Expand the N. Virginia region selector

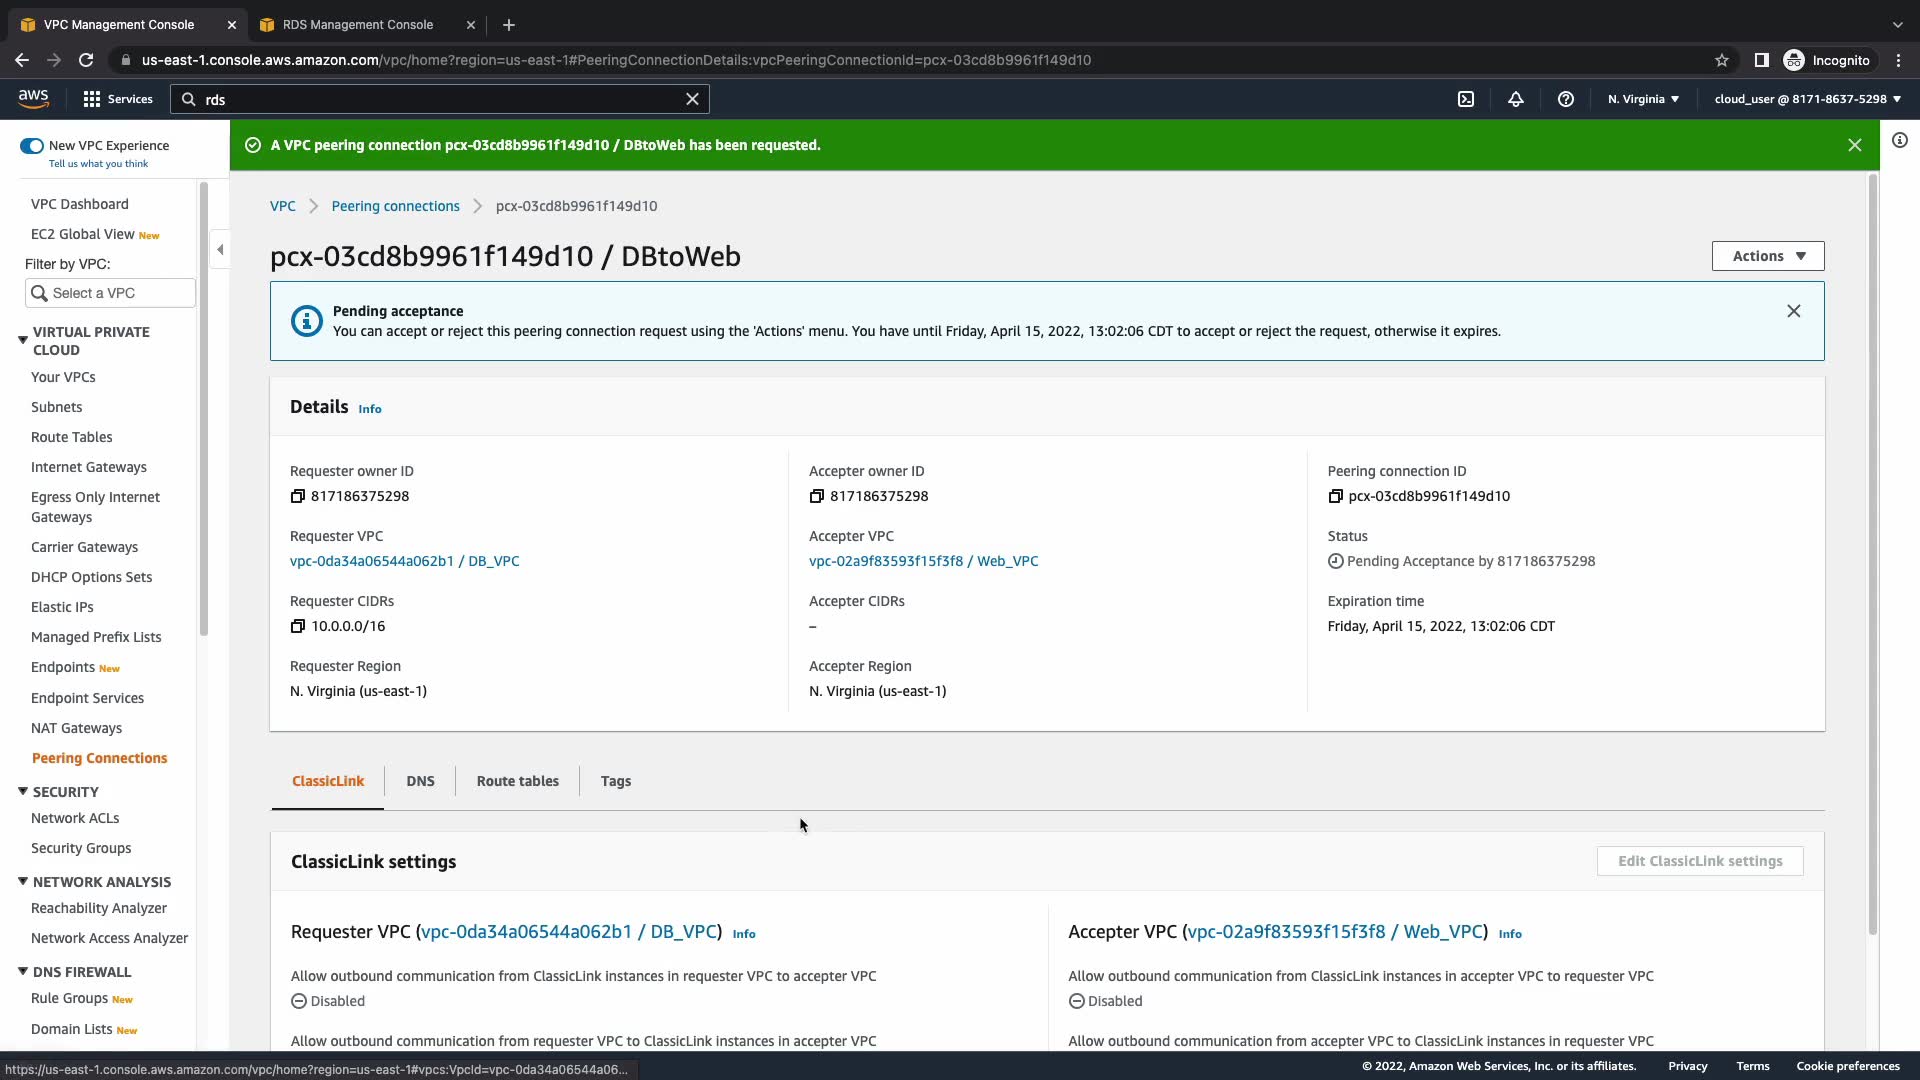coord(1643,99)
